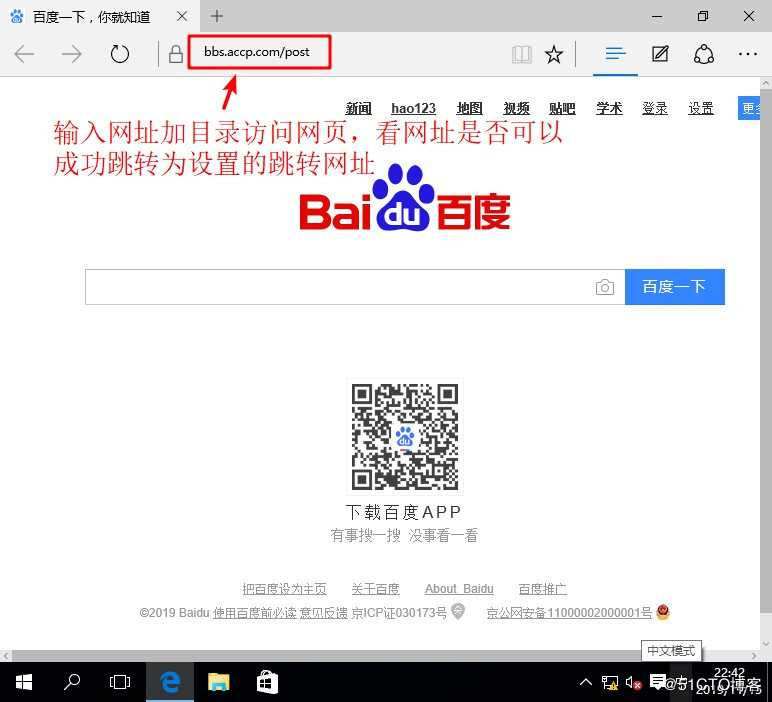Image resolution: width=772 pixels, height=702 pixels.
Task: Click the blue 更多 button
Action: 749,108
